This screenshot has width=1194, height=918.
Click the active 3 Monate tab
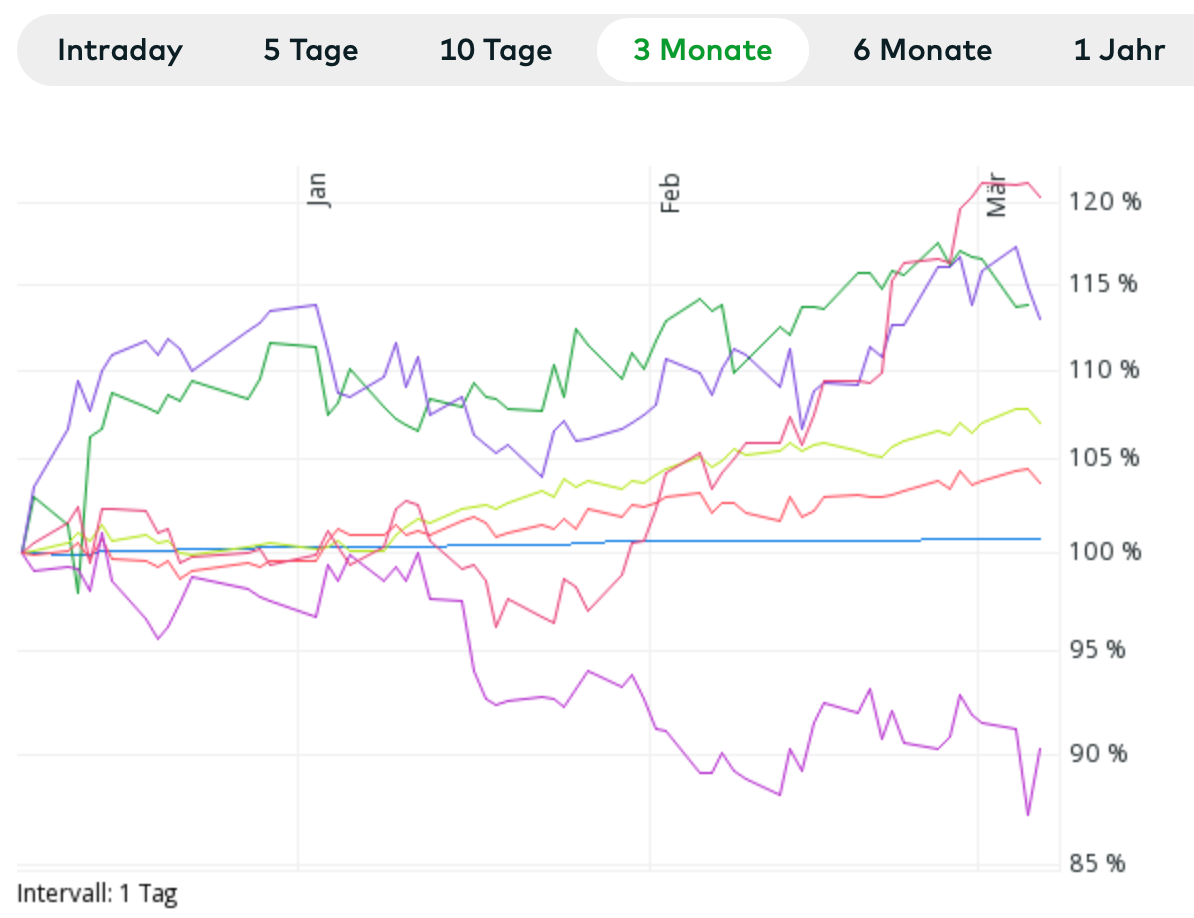click(702, 50)
